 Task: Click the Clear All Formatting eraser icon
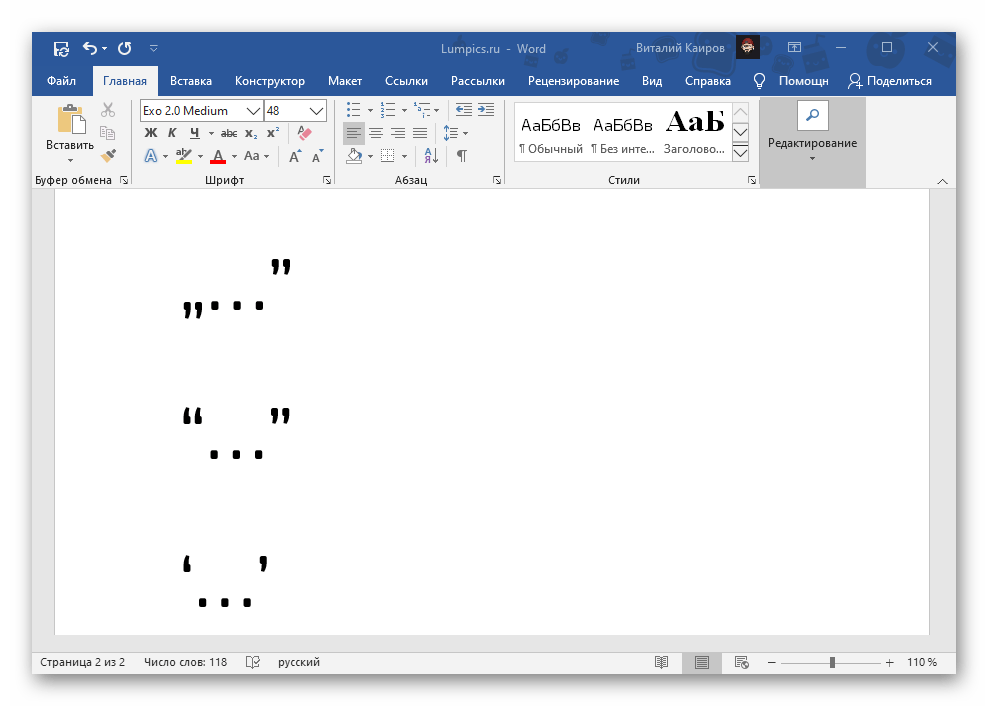[305, 133]
